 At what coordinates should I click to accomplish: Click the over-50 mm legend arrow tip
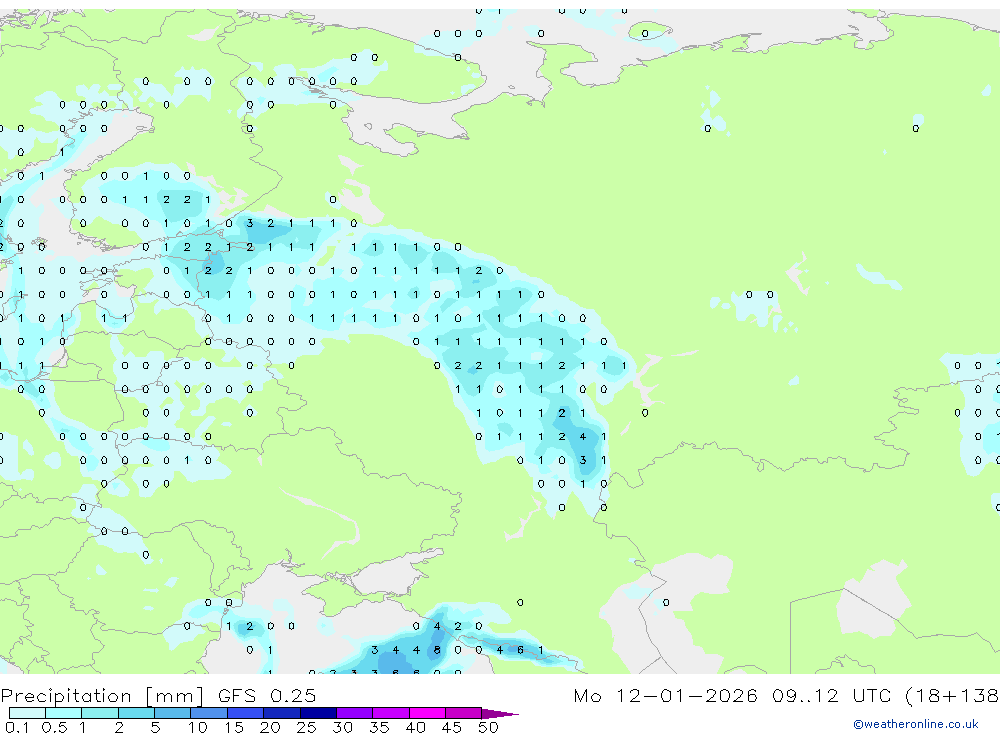coord(500,714)
